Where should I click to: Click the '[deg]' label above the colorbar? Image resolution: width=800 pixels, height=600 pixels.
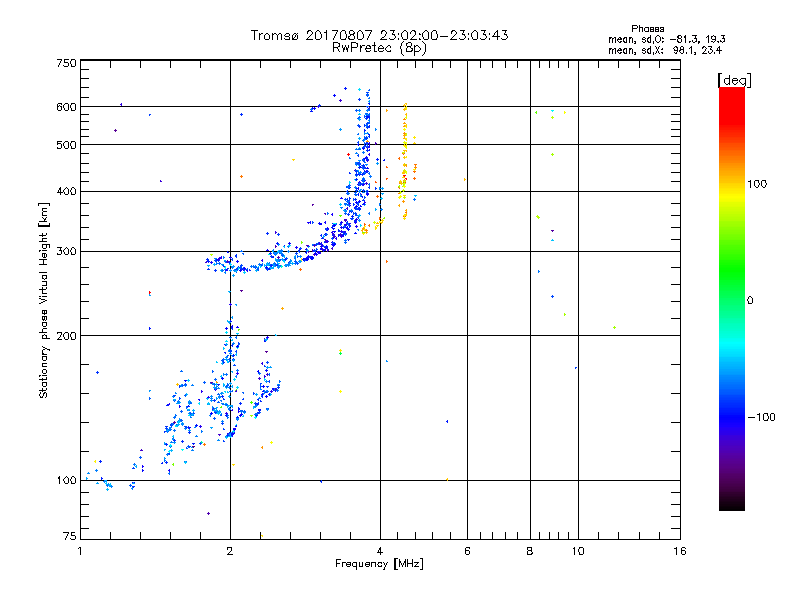(734, 80)
